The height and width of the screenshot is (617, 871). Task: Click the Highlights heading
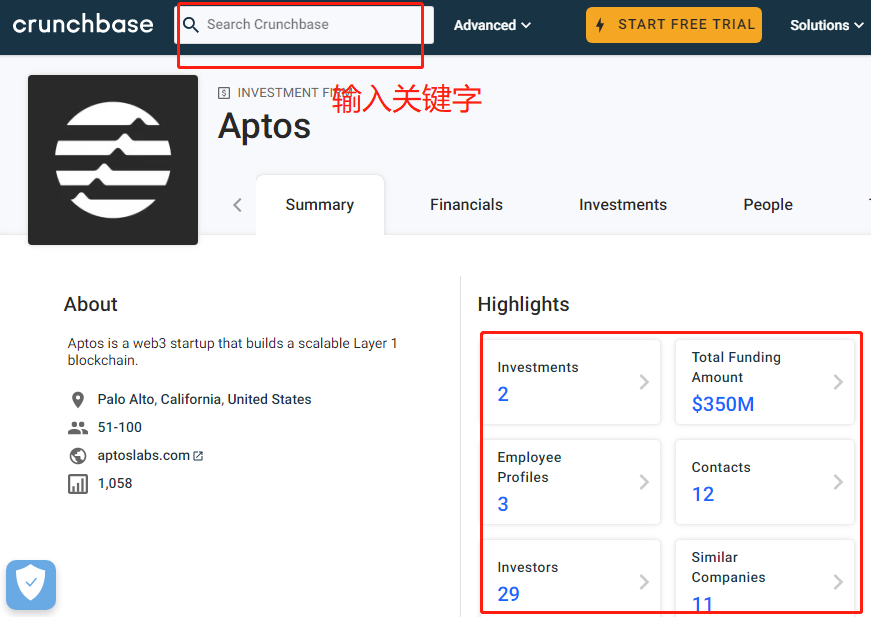(523, 304)
